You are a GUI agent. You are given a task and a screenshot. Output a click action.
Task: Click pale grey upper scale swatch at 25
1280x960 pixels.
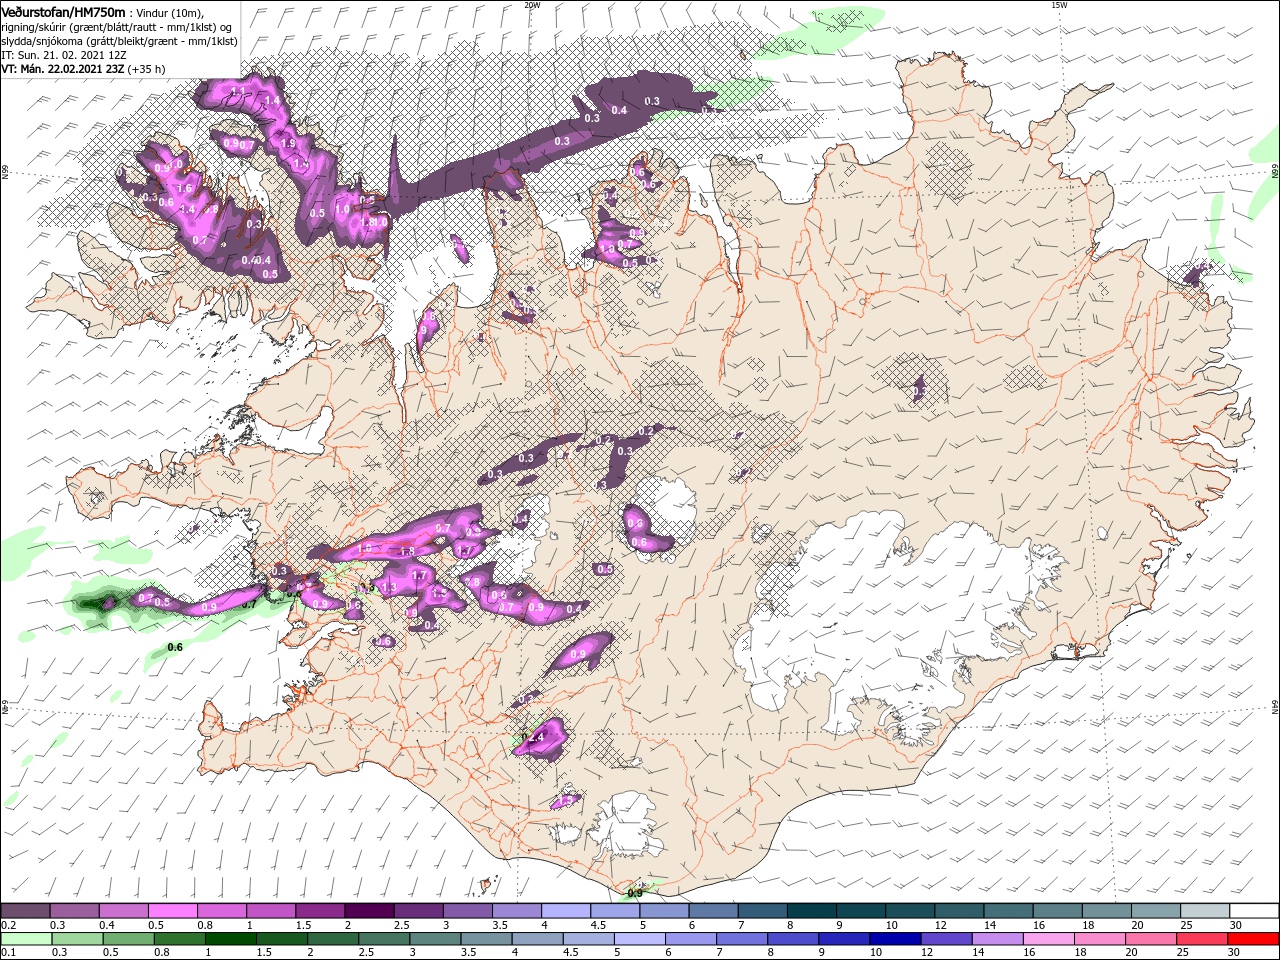pyautogui.click(x=1204, y=911)
